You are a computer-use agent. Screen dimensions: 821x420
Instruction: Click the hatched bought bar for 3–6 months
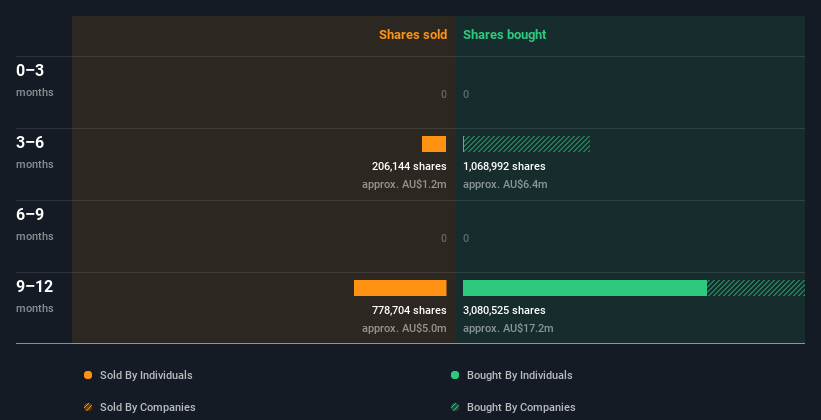[x=527, y=144]
